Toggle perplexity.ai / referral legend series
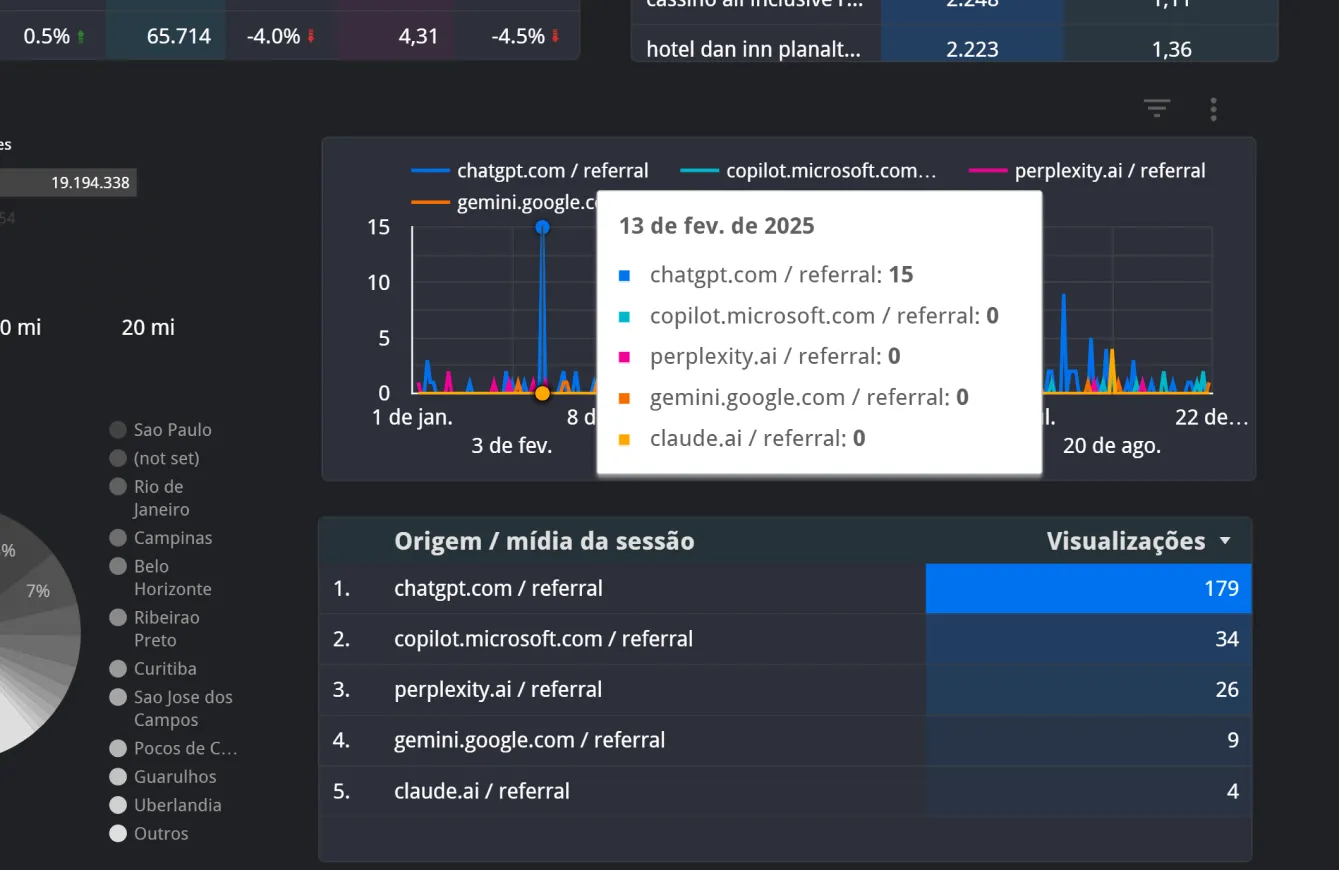Screen dimensions: 1339x870 point(1109,171)
